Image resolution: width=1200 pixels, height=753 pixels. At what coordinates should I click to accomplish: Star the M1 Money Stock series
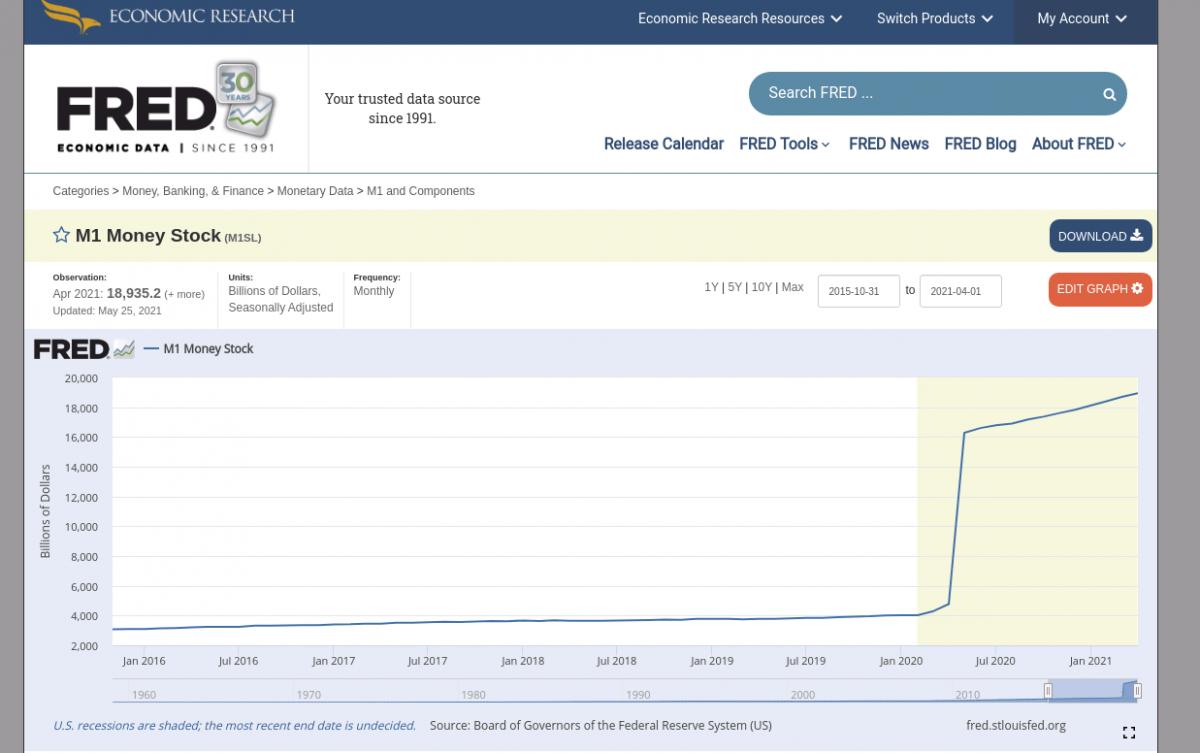[61, 235]
